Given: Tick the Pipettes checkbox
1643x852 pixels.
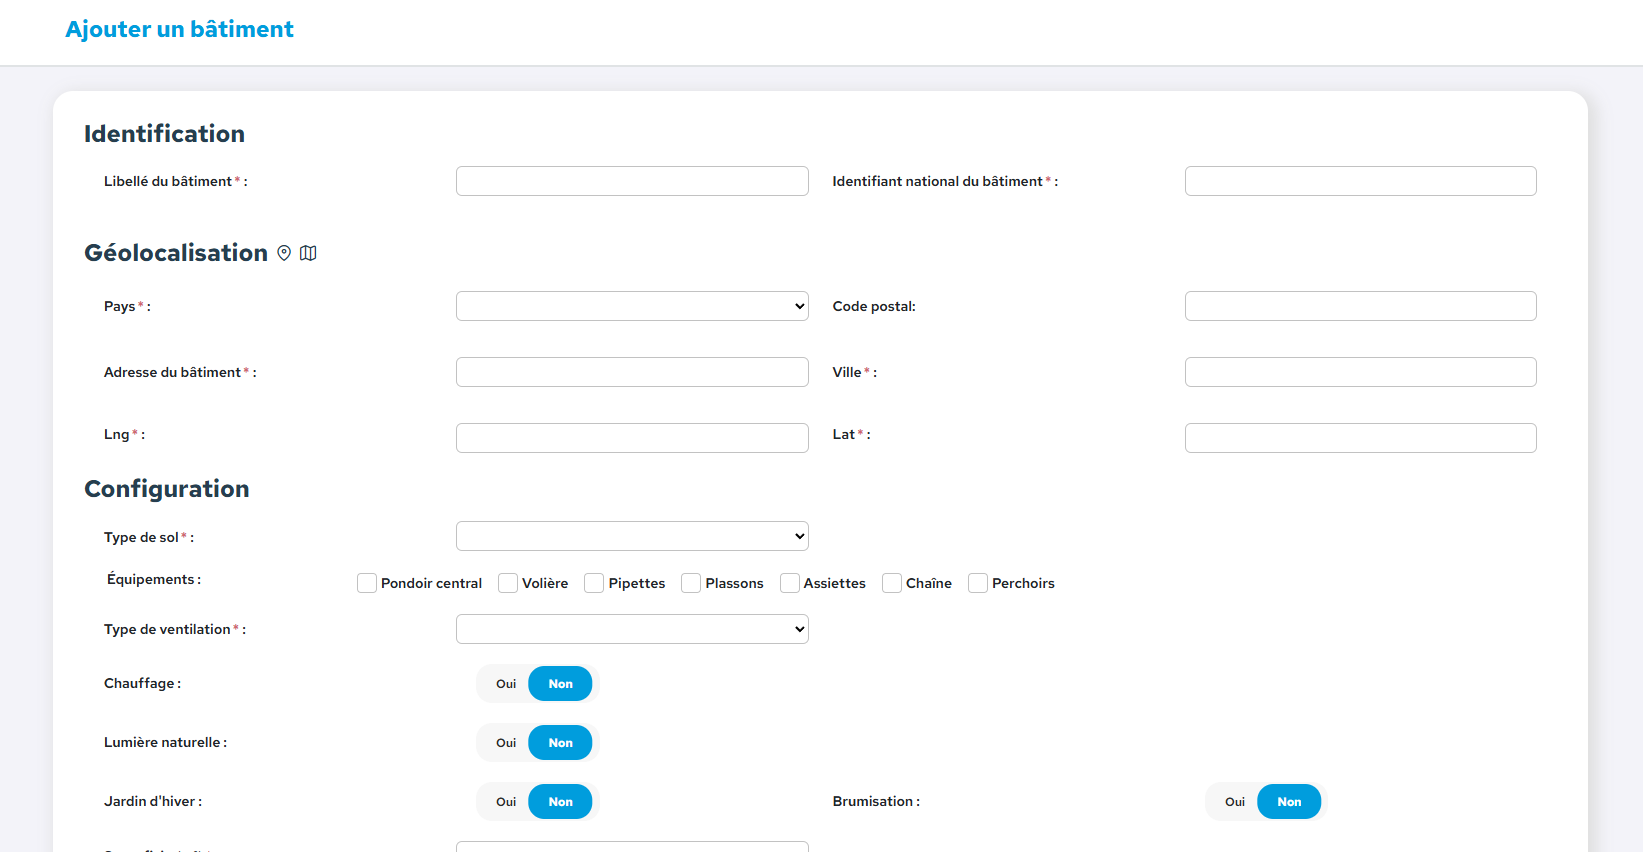Looking at the screenshot, I should (594, 583).
